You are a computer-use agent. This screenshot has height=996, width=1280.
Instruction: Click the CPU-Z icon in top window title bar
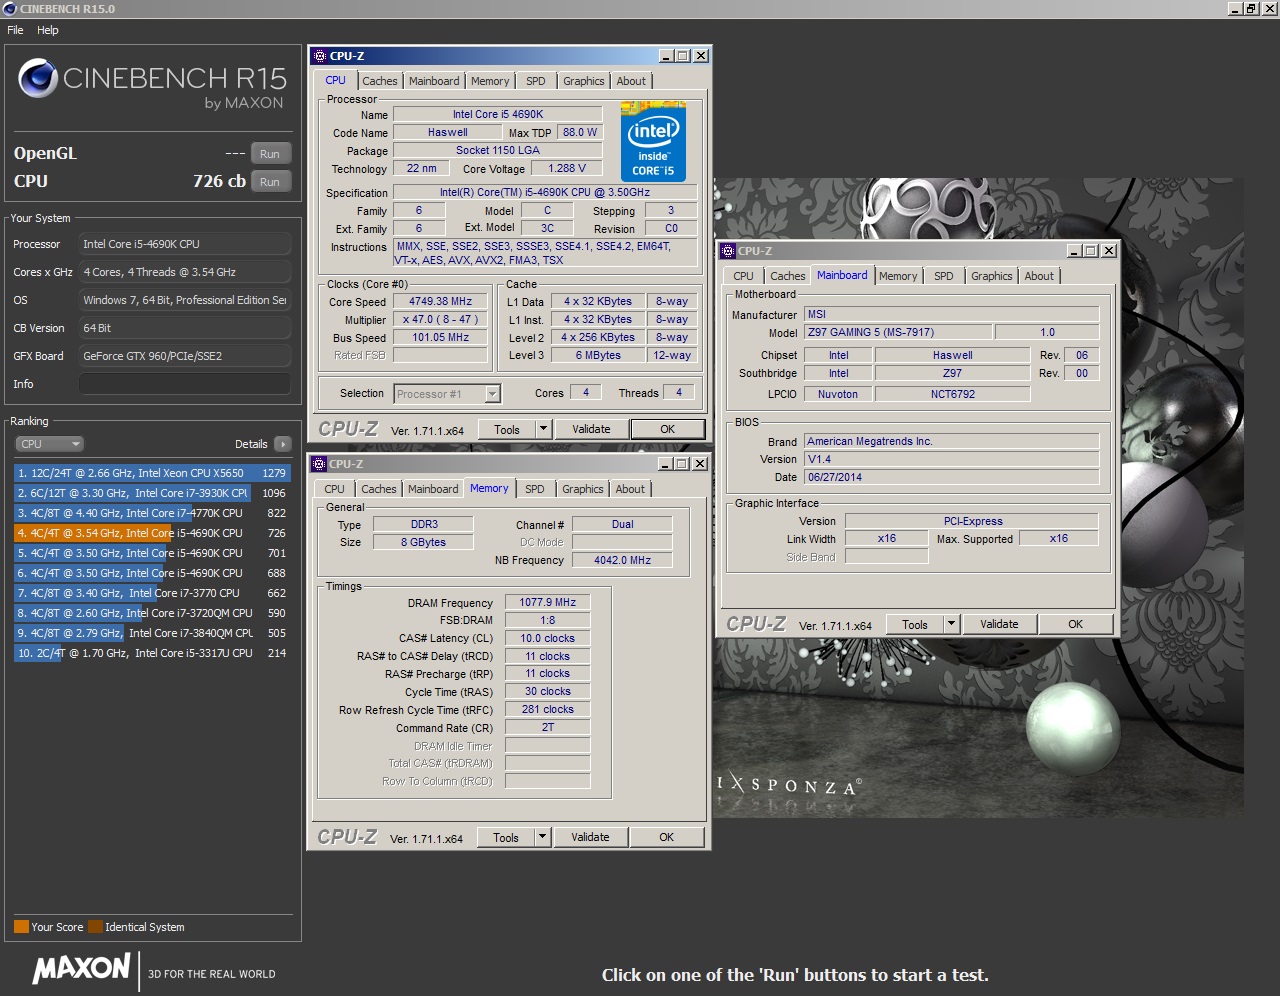coord(320,56)
